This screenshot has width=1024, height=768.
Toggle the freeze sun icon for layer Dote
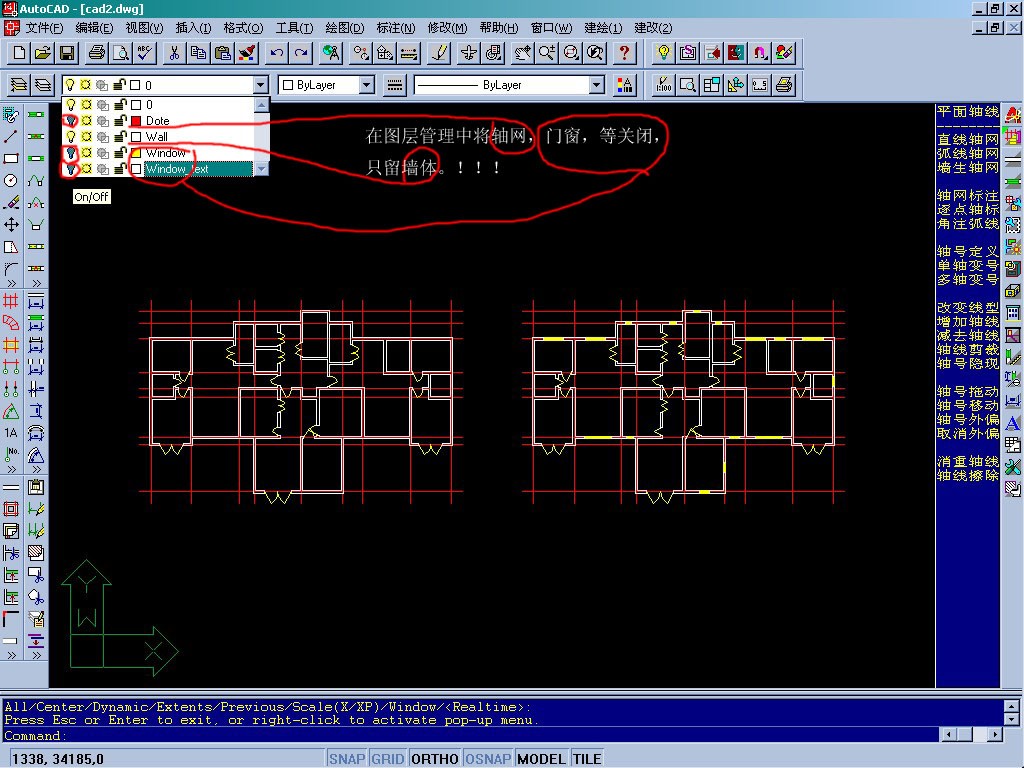point(86,121)
